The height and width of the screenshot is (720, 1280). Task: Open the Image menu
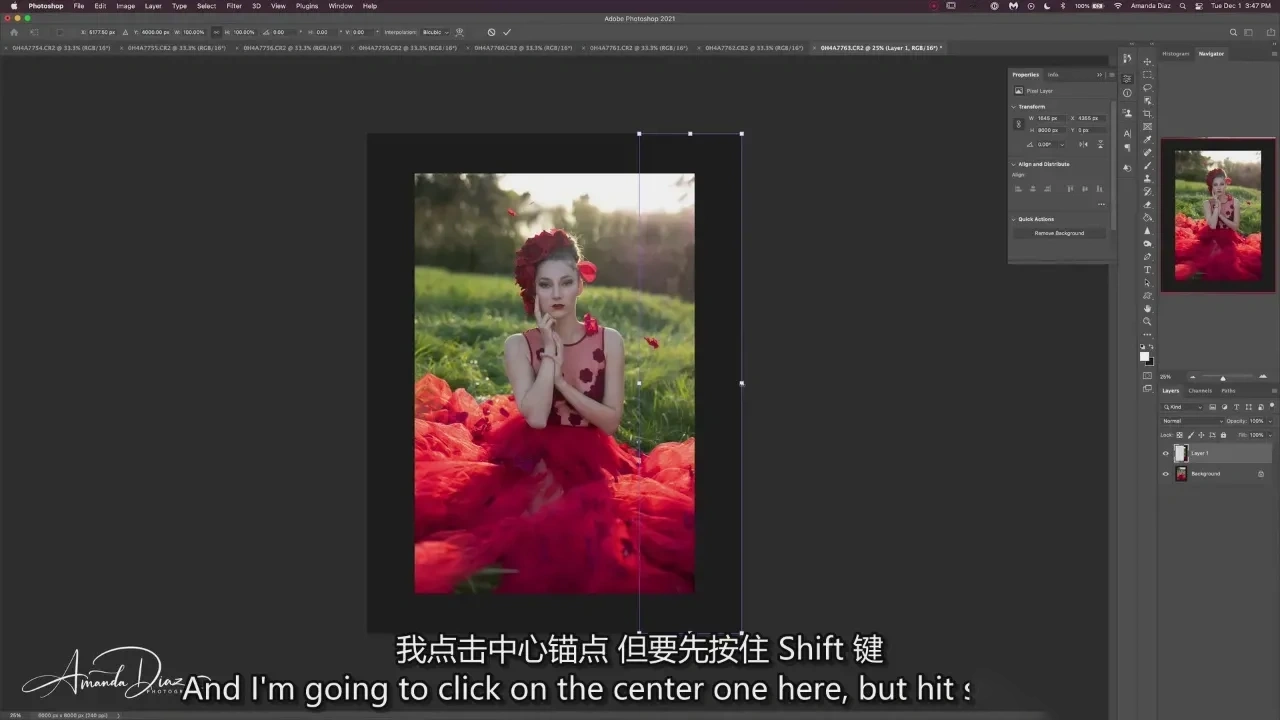(x=126, y=6)
